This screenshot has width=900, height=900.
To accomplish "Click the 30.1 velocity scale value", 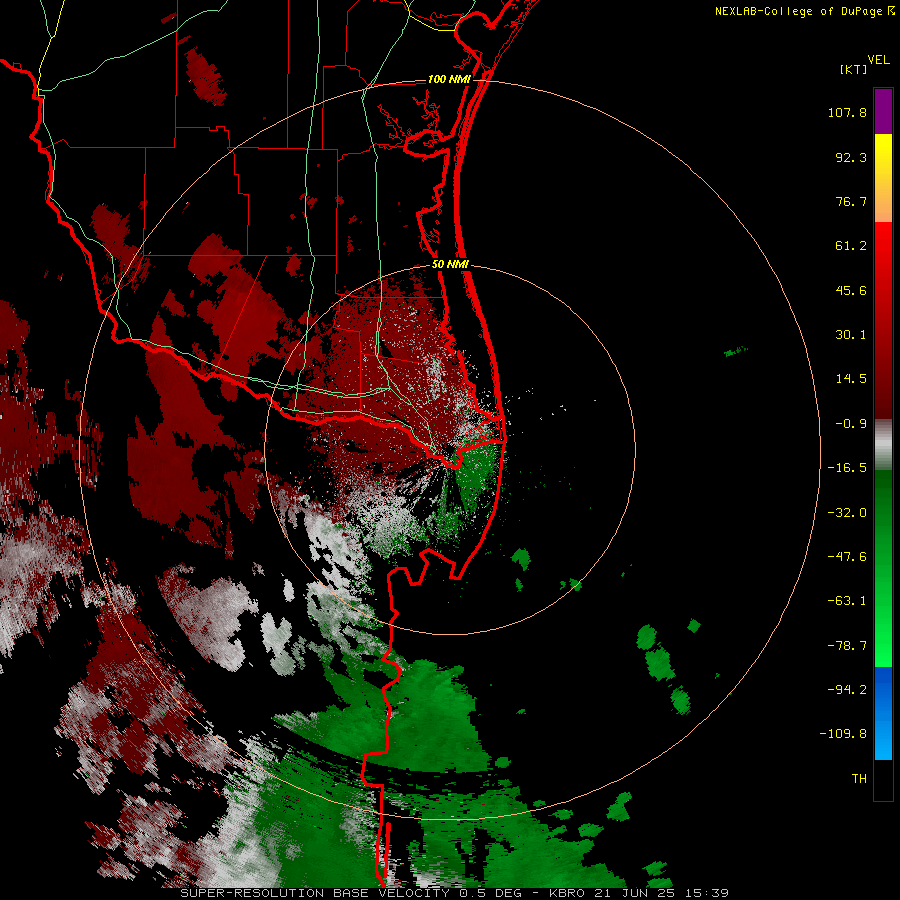I will coord(851,335).
